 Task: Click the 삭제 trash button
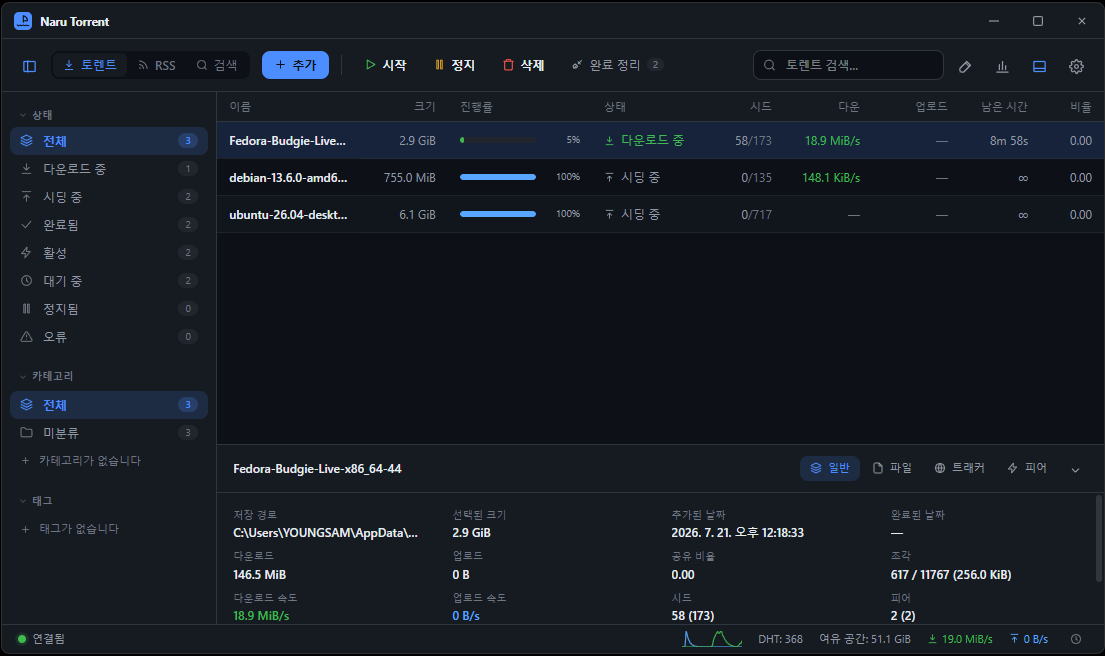click(x=523, y=65)
